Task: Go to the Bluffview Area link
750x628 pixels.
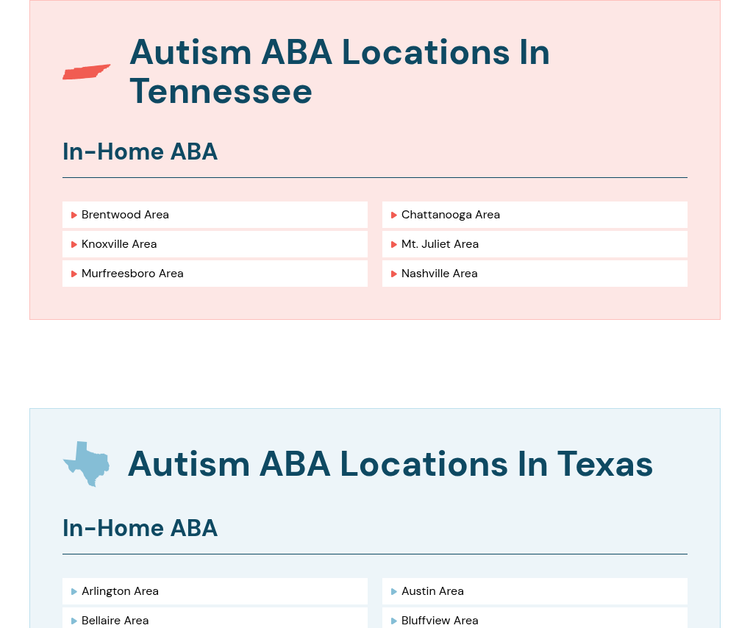Action: [x=440, y=620]
